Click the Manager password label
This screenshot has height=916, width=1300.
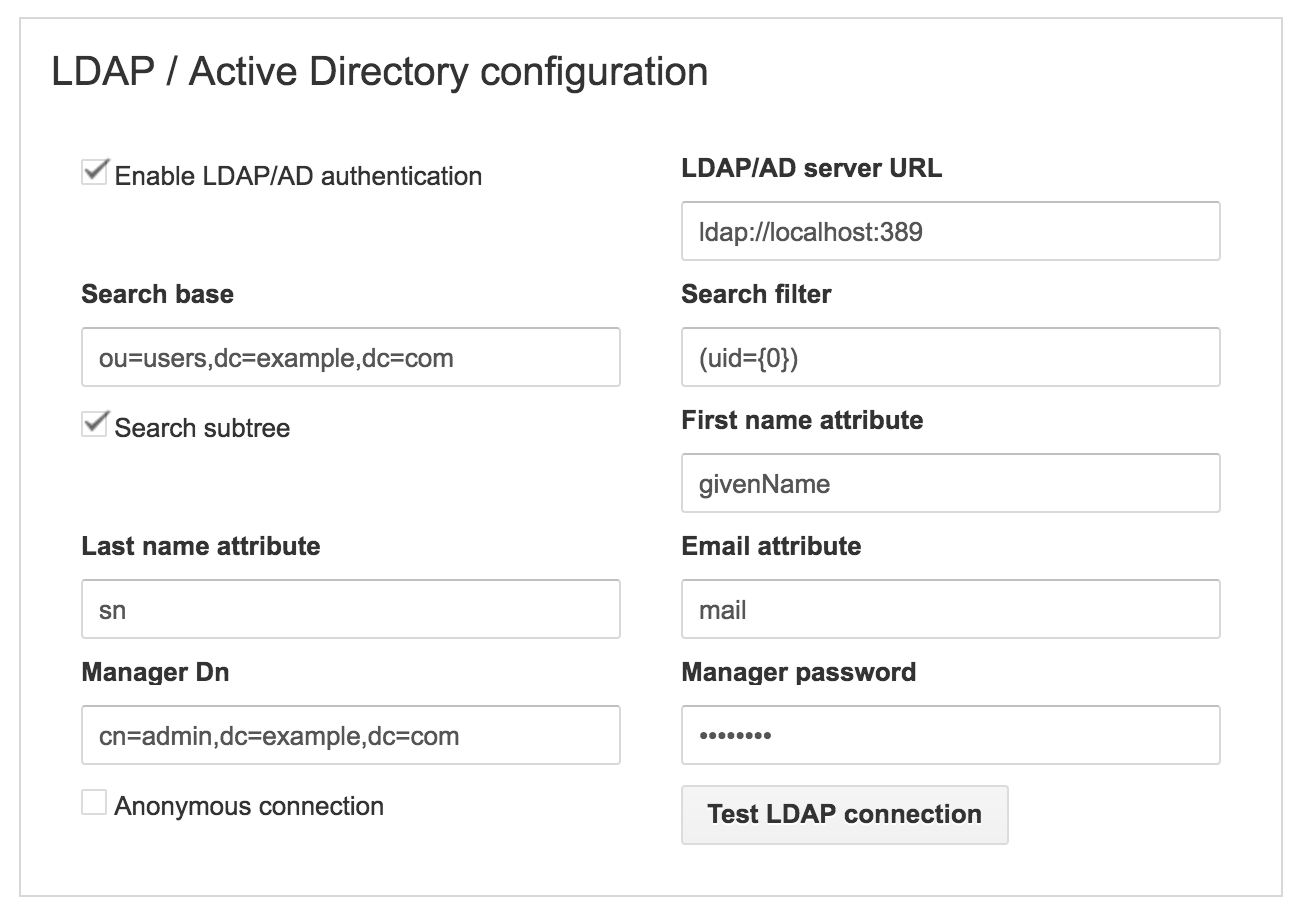point(797,672)
